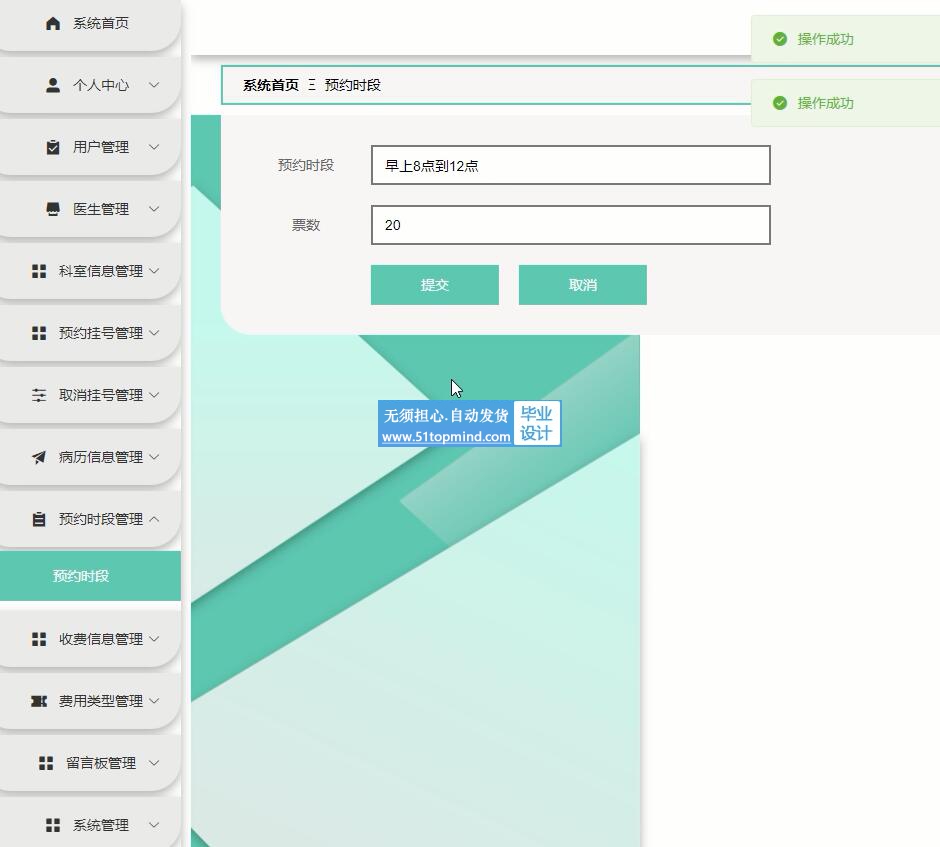The width and height of the screenshot is (940, 847).
Task: Click the clipboard icon for 预约时段管理
Action: pyautogui.click(x=39, y=519)
